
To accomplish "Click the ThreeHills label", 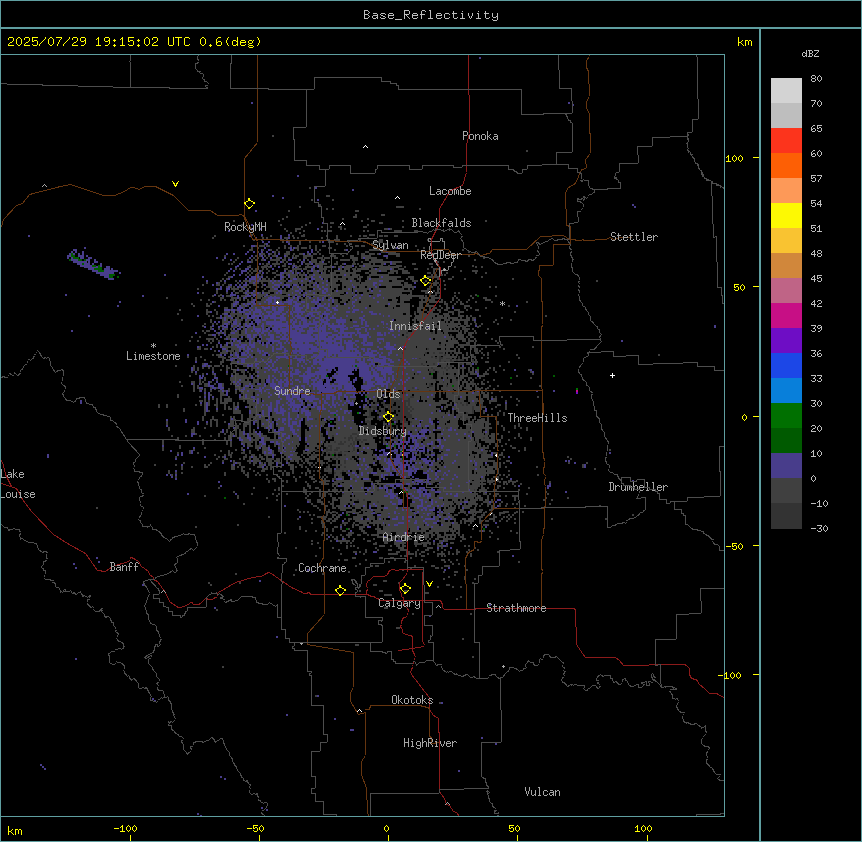I will click(537, 418).
